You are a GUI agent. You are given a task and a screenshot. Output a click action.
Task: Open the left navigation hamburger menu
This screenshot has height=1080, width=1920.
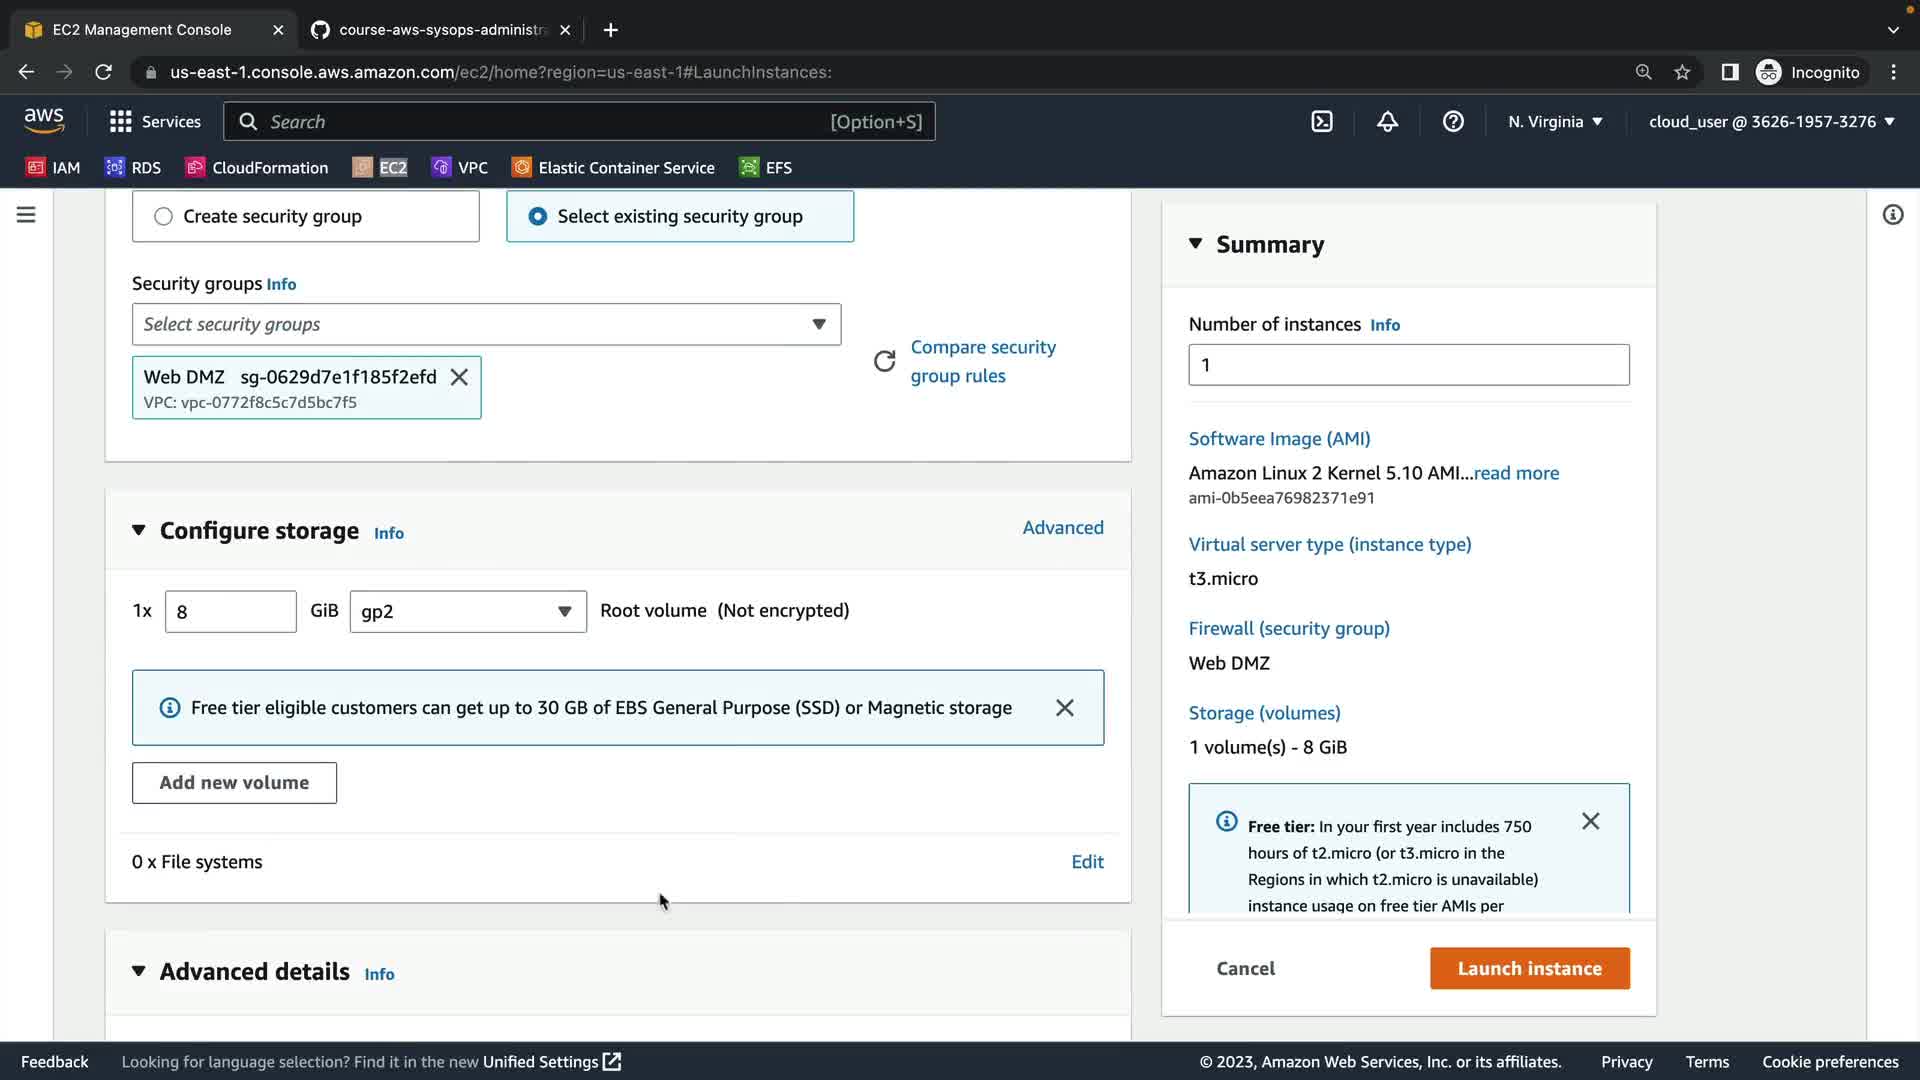tap(26, 215)
